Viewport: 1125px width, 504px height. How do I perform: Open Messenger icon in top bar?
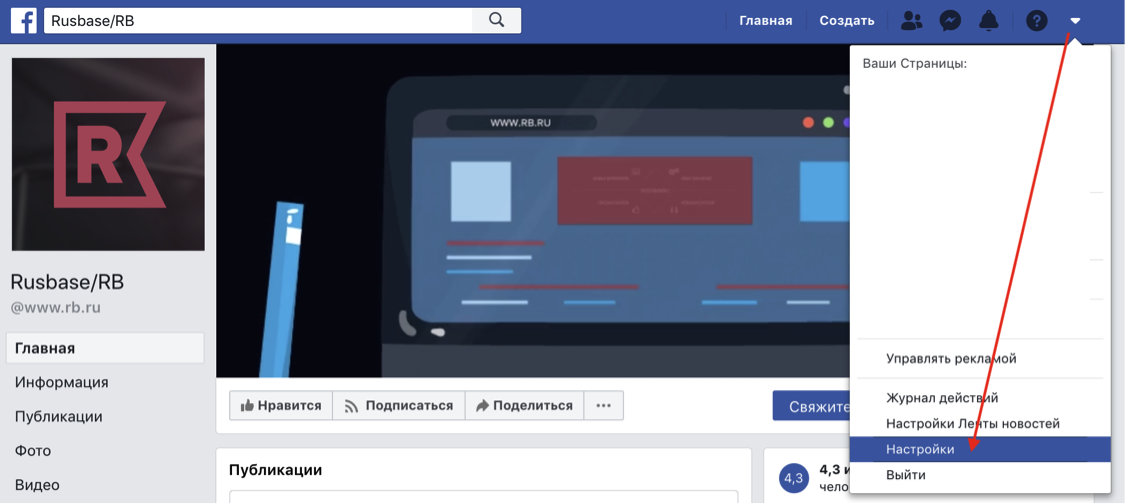(x=950, y=21)
